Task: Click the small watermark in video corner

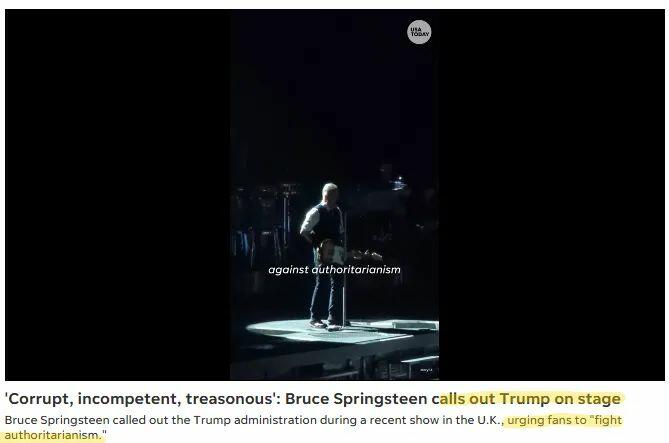Action: (x=426, y=370)
